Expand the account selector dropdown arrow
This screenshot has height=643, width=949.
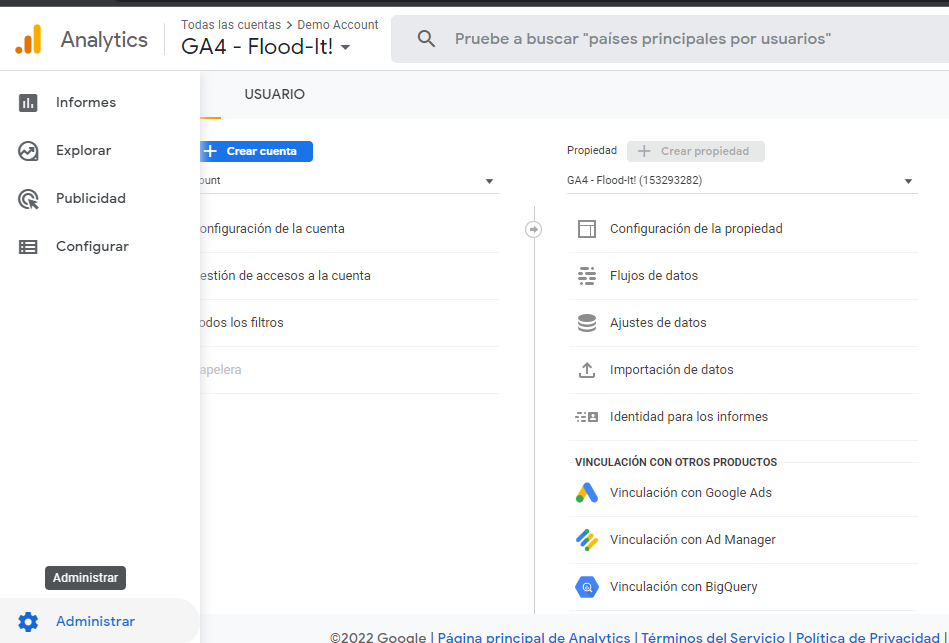pyautogui.click(x=489, y=181)
